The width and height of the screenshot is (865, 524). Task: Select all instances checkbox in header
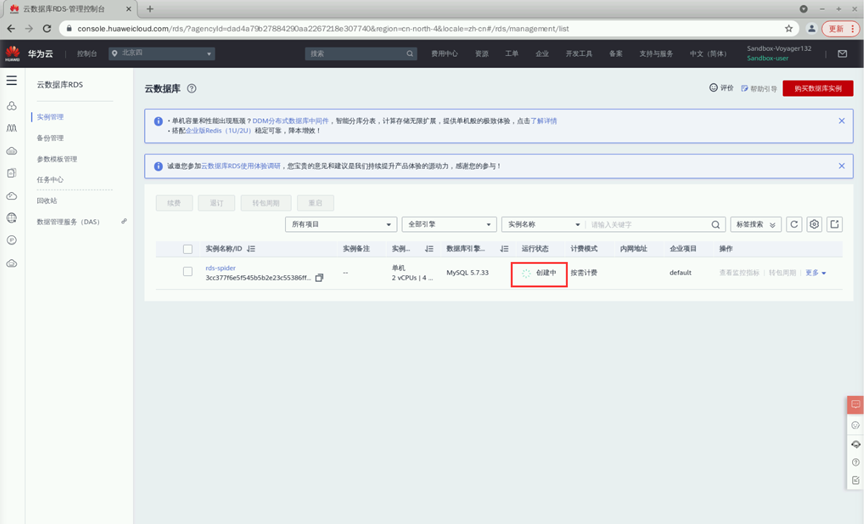188,249
